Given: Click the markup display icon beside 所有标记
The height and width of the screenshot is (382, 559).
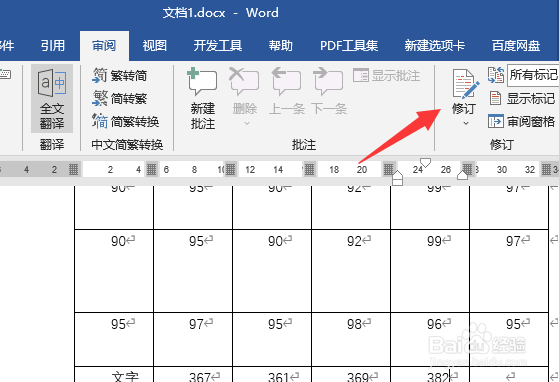Looking at the screenshot, I should point(496,75).
